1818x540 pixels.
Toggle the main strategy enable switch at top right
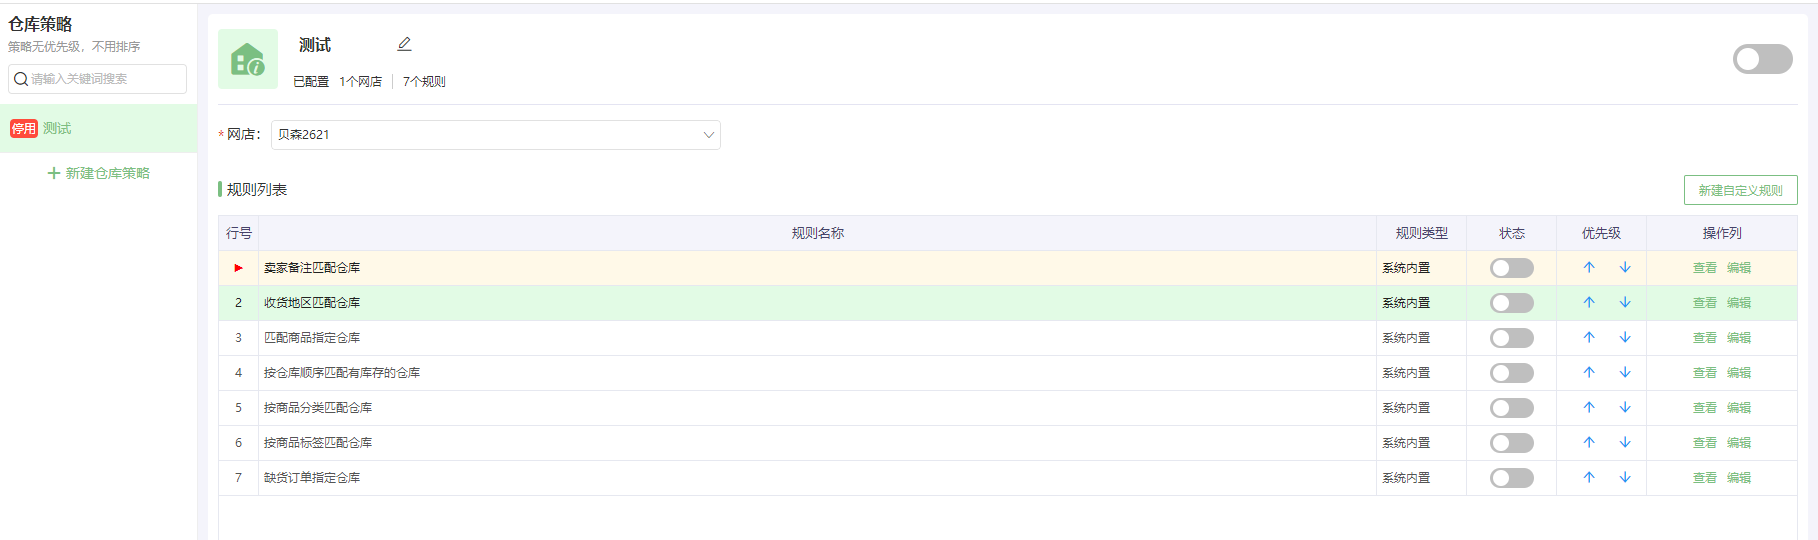(x=1762, y=59)
